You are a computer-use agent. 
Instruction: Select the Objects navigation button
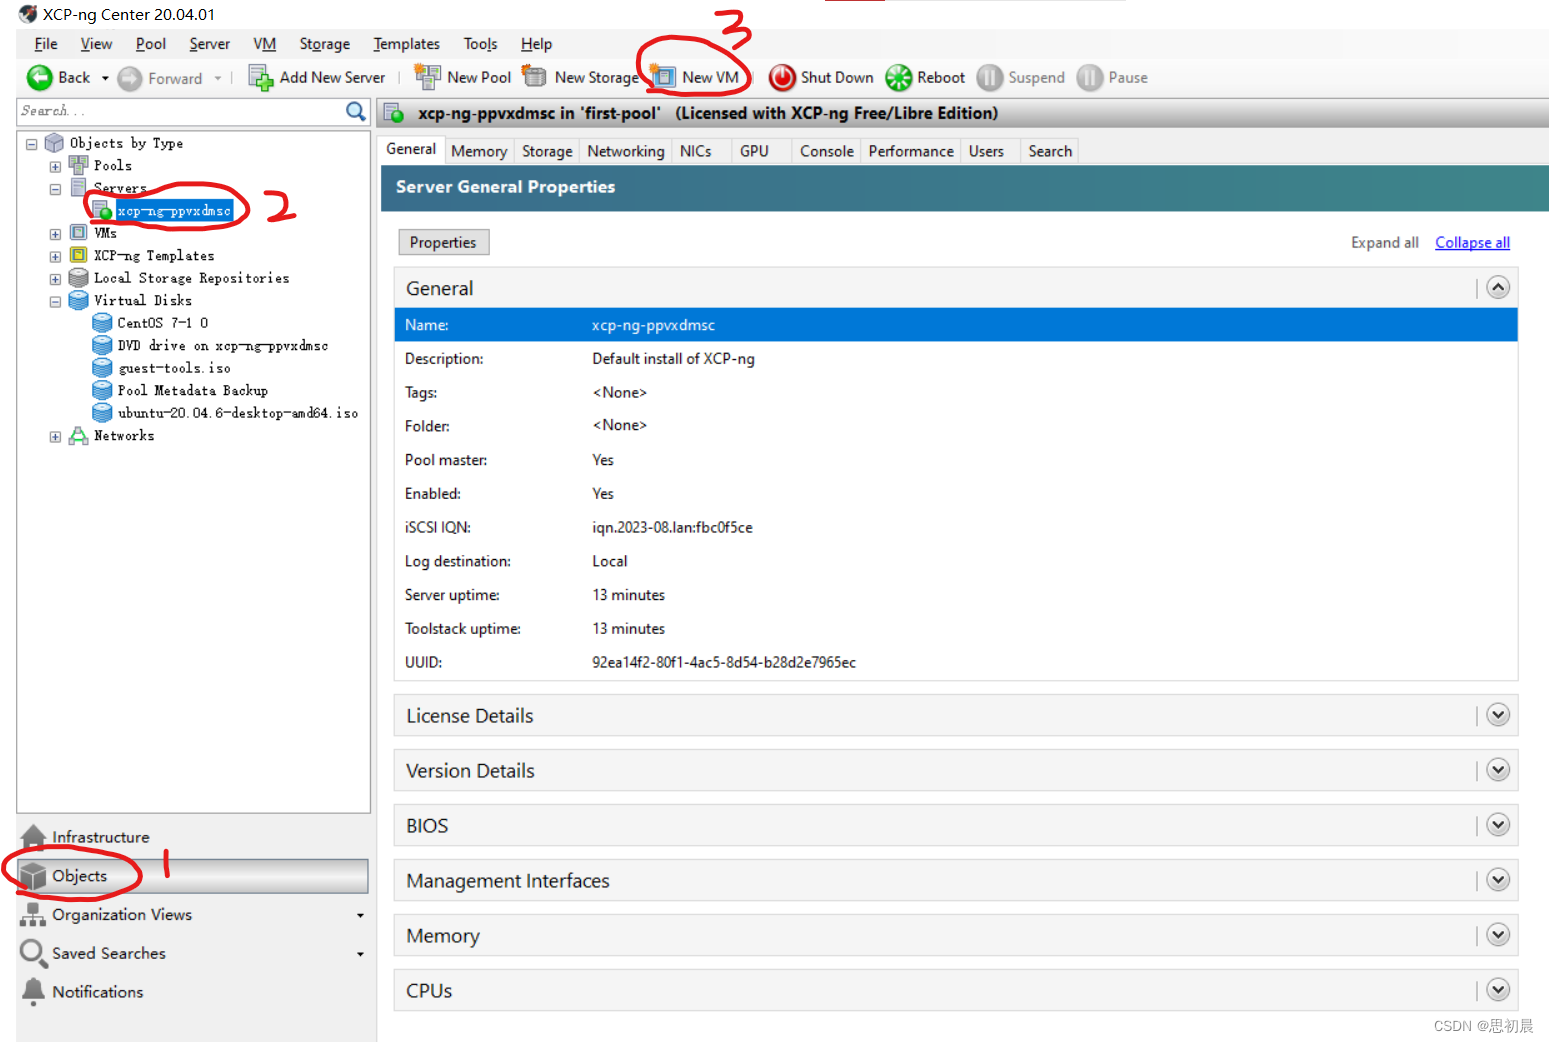pos(193,876)
